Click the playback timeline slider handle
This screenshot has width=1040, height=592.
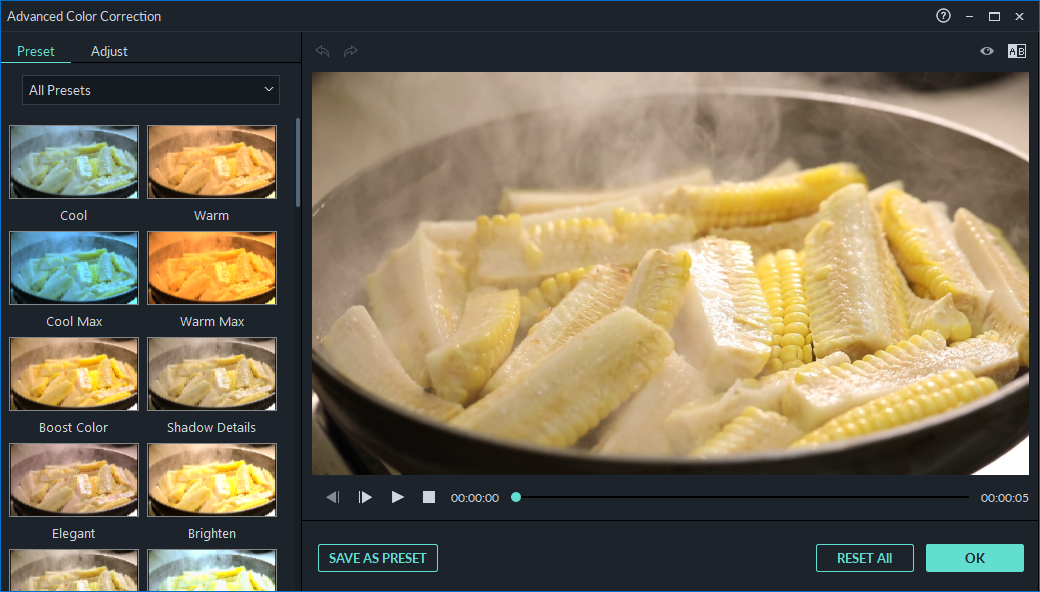tap(516, 497)
